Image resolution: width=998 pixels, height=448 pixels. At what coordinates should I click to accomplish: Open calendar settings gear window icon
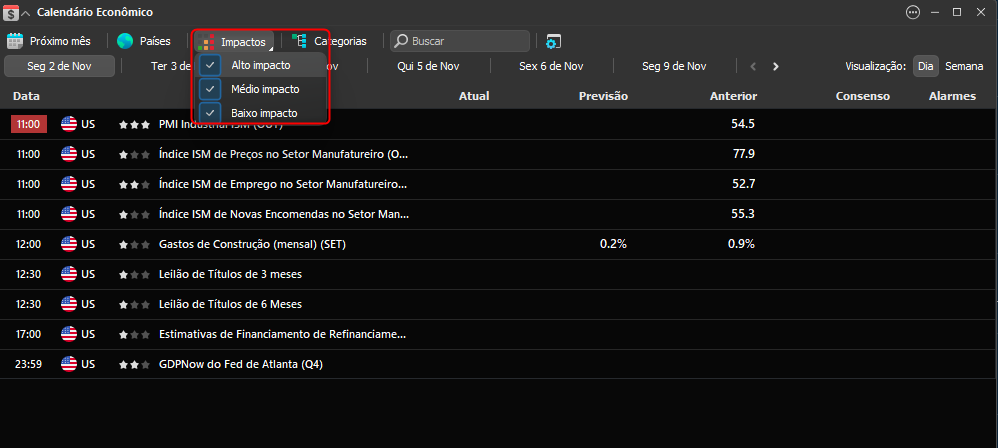tap(553, 41)
